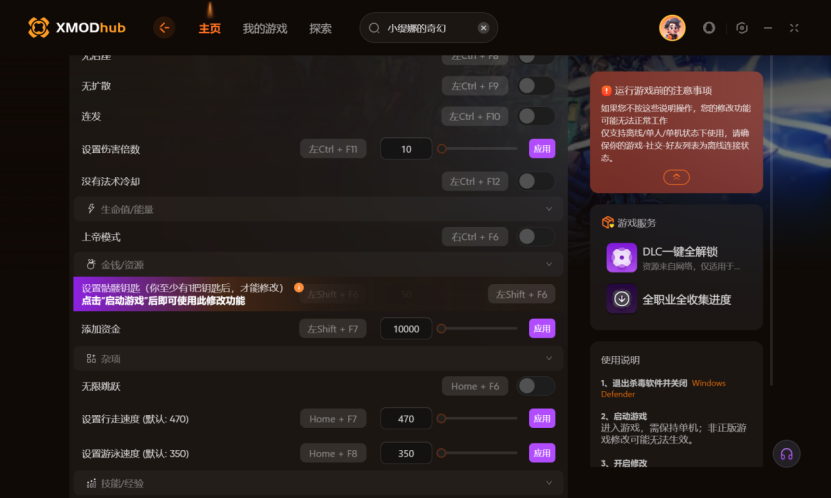Collapse the 生命值/能量 section
This screenshot has height=498, width=831.
(x=549, y=209)
